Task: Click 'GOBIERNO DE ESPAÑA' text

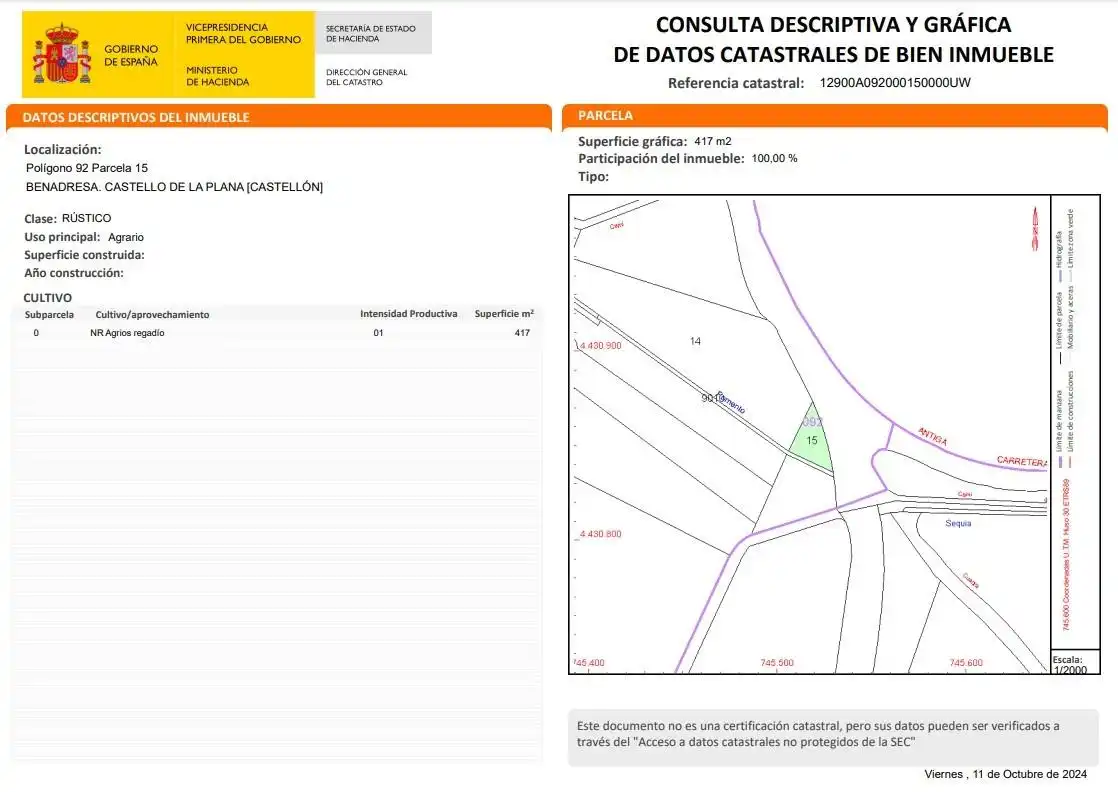Action: tap(131, 56)
